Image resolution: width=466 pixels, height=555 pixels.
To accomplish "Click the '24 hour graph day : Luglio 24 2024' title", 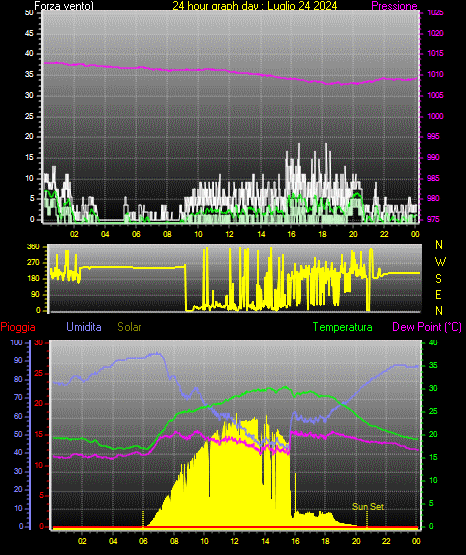I will tap(254, 6).
